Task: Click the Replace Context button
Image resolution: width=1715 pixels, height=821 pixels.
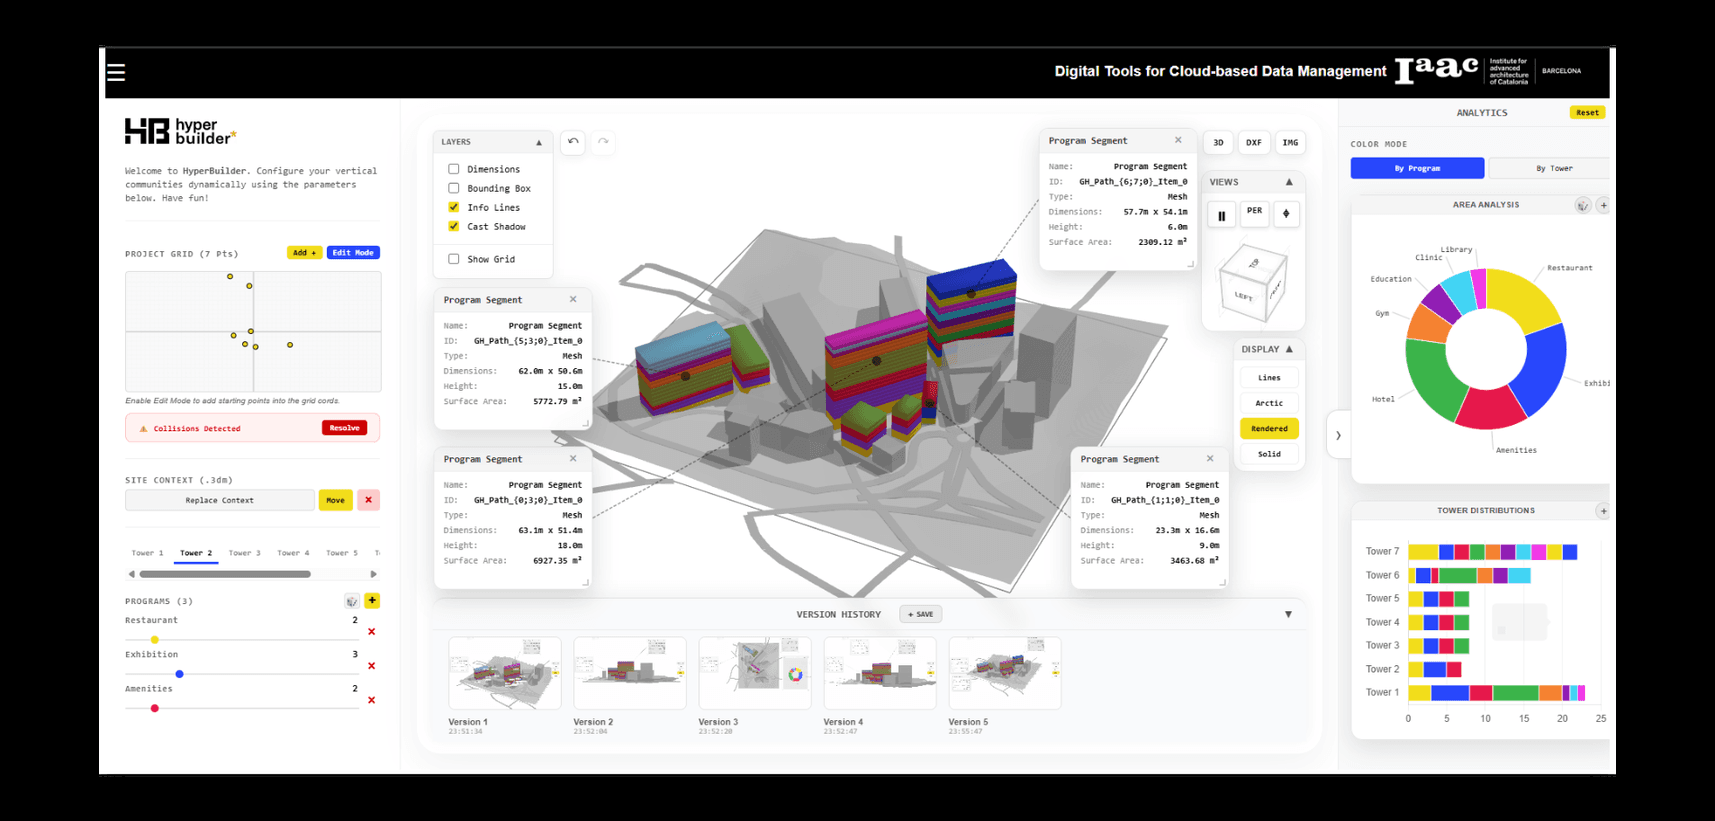Action: point(219,500)
